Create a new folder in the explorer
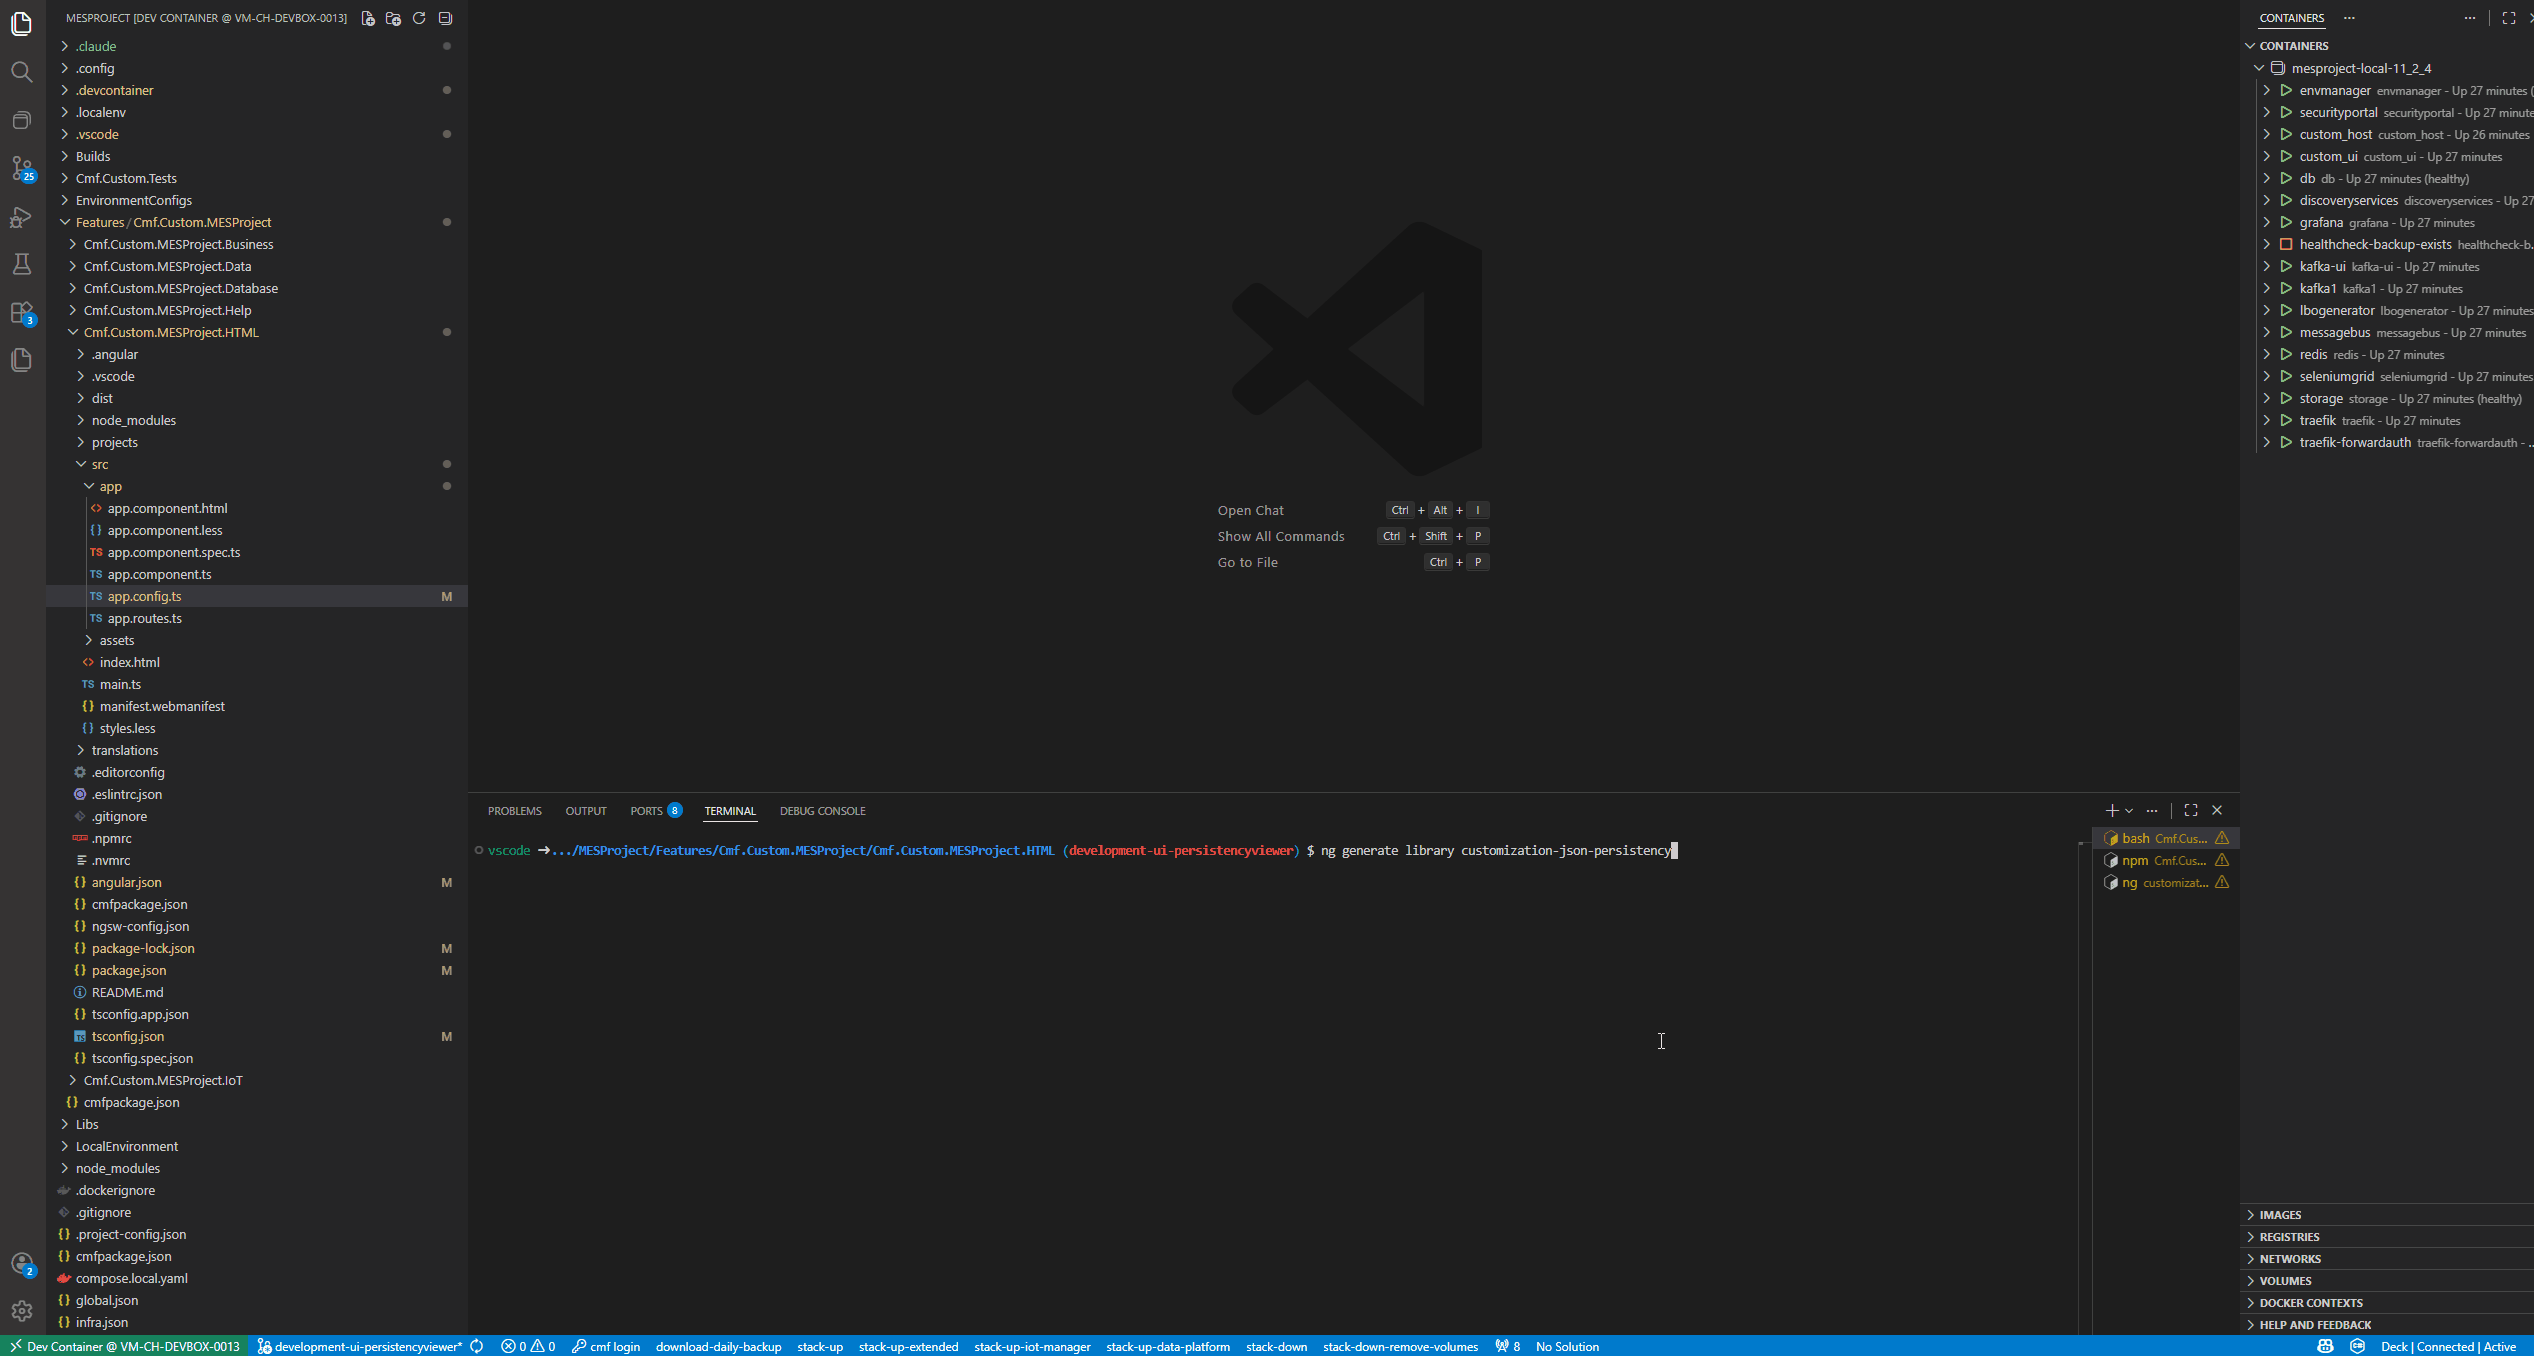2534x1356 pixels. [393, 18]
